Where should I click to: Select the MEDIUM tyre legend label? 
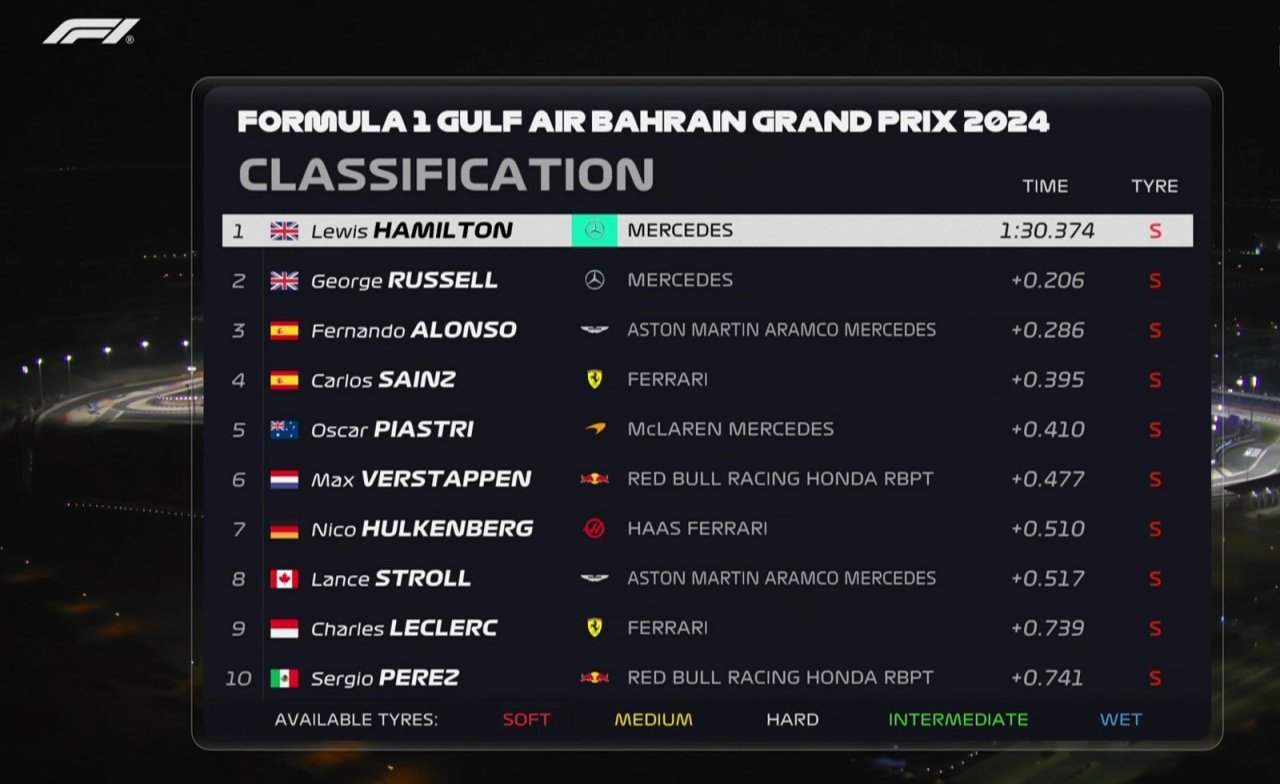coord(653,719)
